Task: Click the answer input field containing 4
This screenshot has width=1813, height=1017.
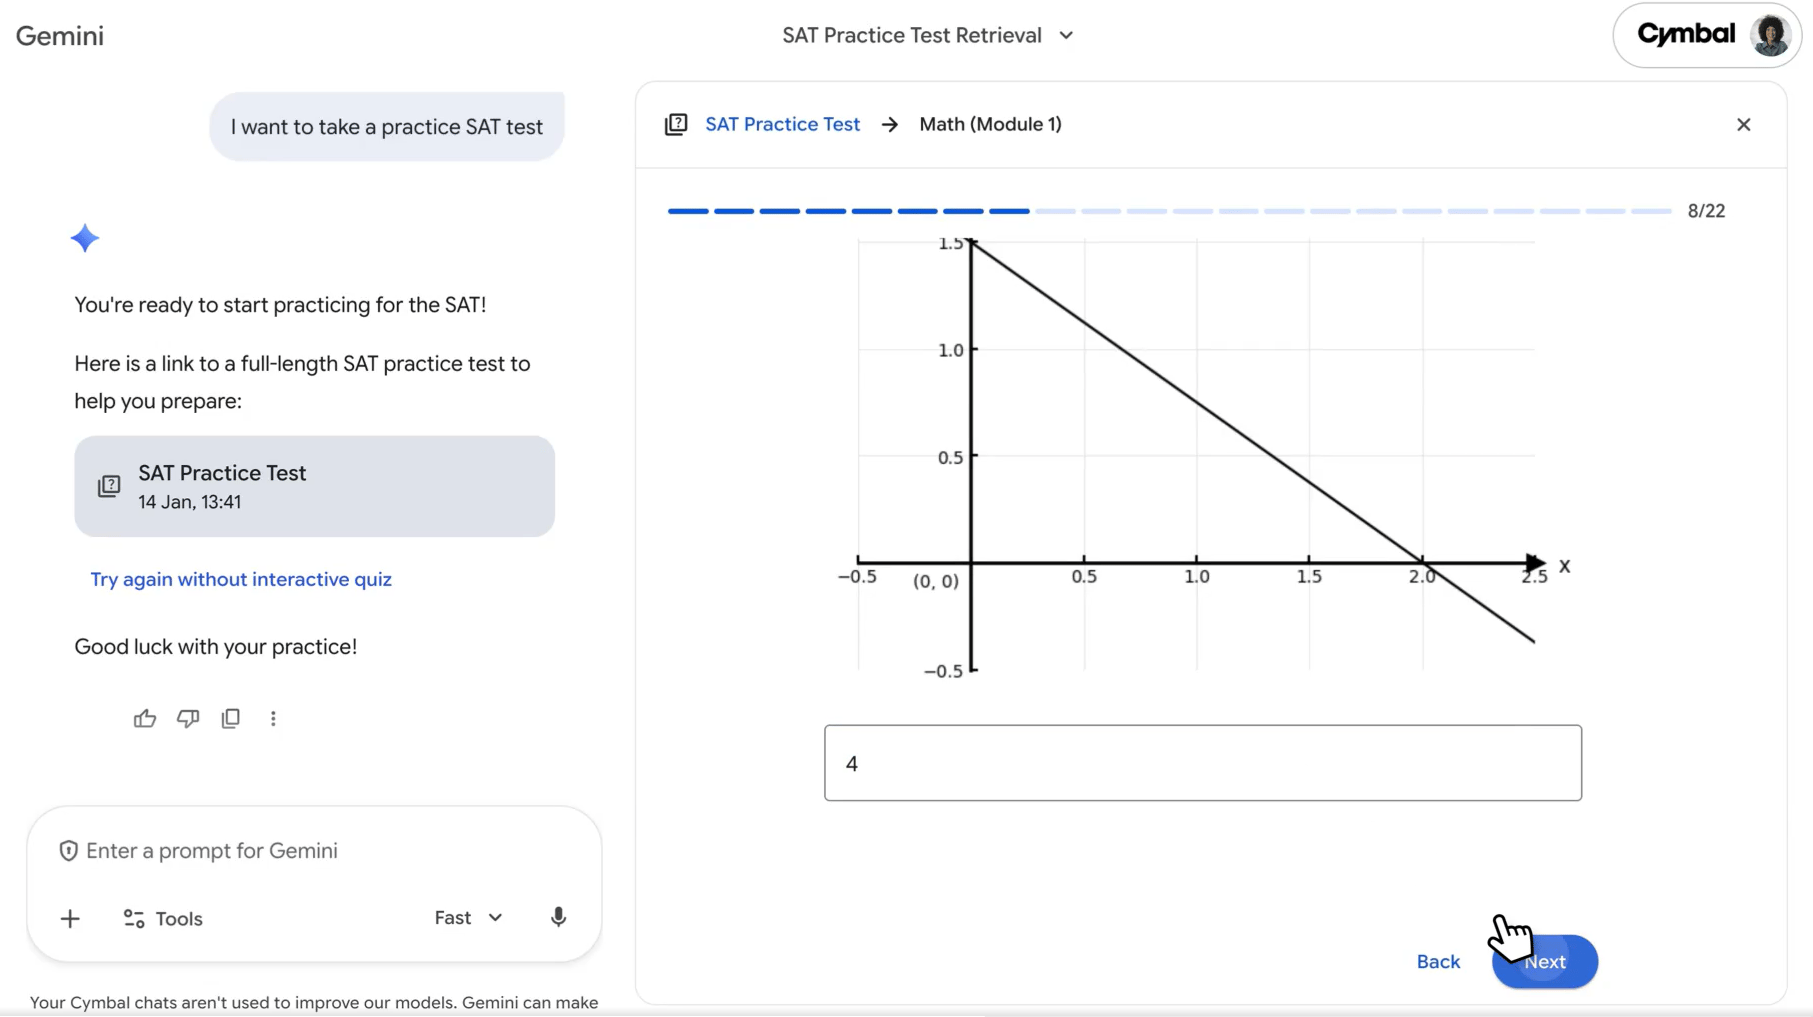Action: pos(1202,763)
